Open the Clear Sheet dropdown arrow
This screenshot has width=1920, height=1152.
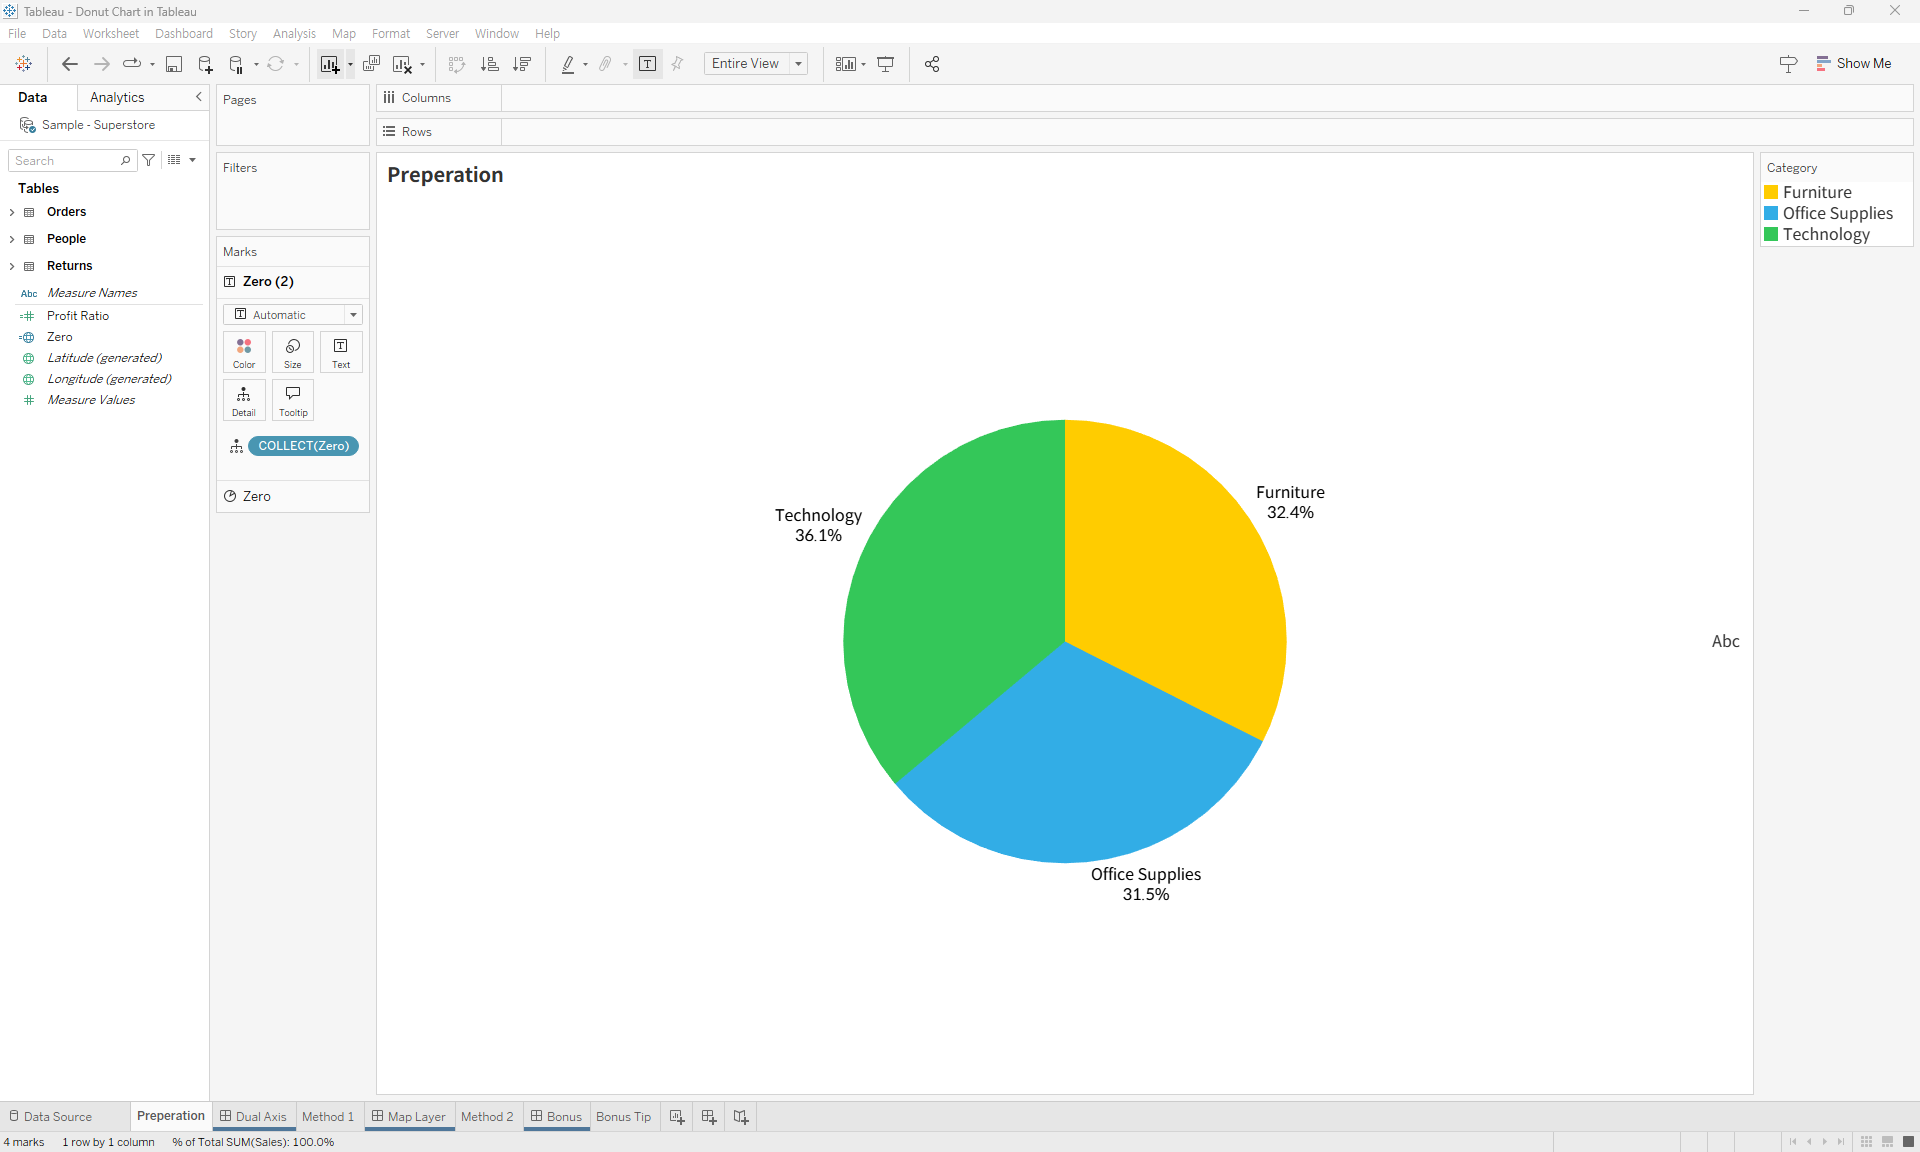[422, 65]
